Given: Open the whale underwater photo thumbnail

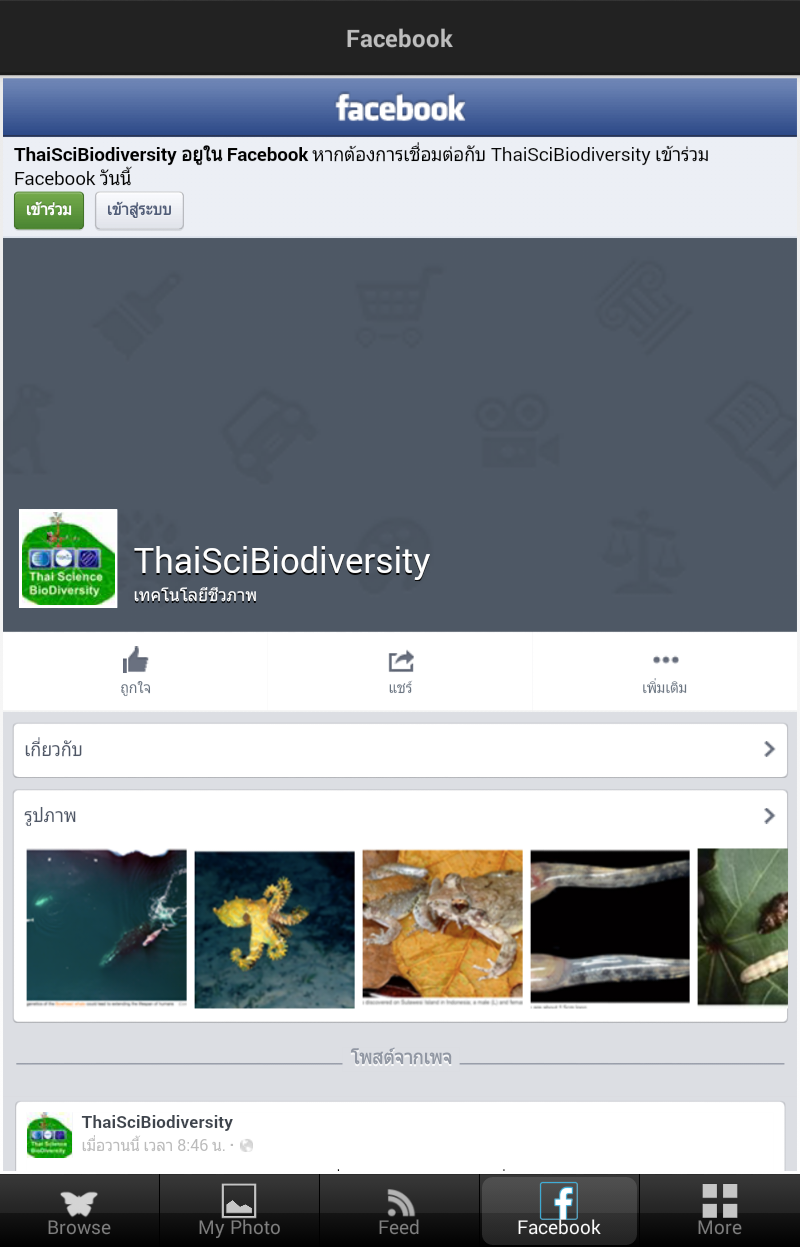Looking at the screenshot, I should (x=106, y=927).
